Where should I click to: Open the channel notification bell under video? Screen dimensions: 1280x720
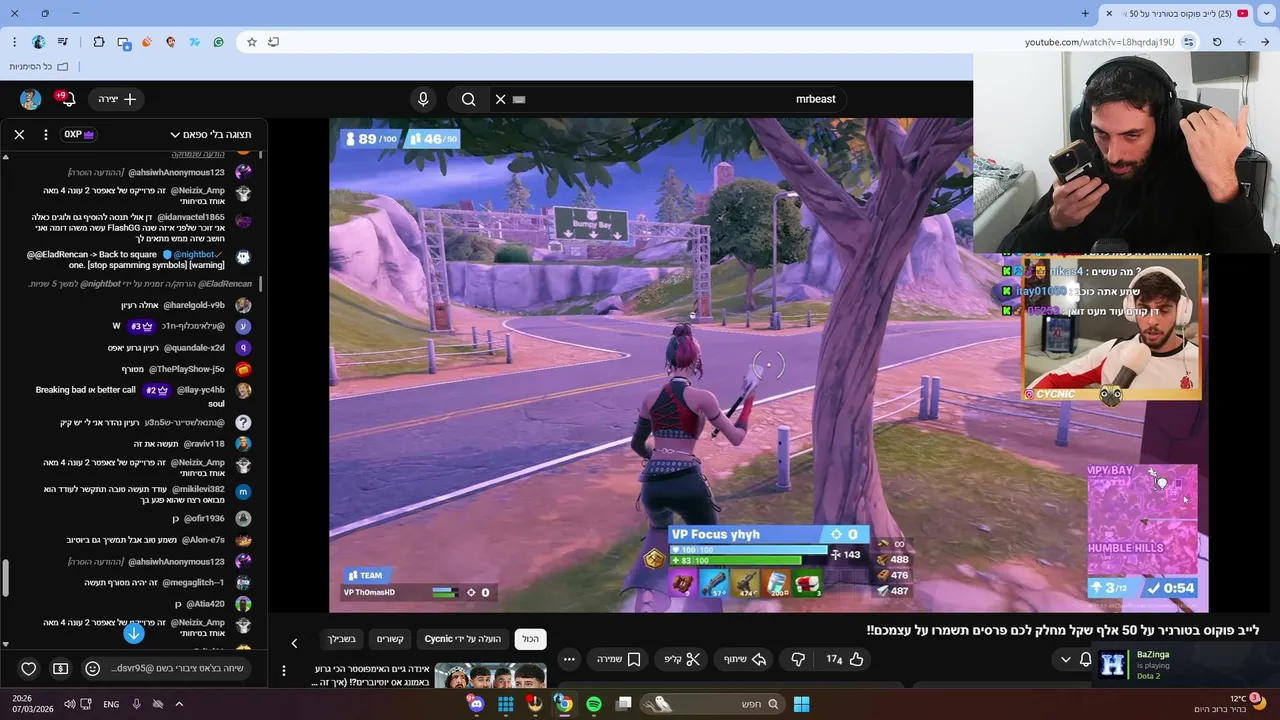point(1086,659)
